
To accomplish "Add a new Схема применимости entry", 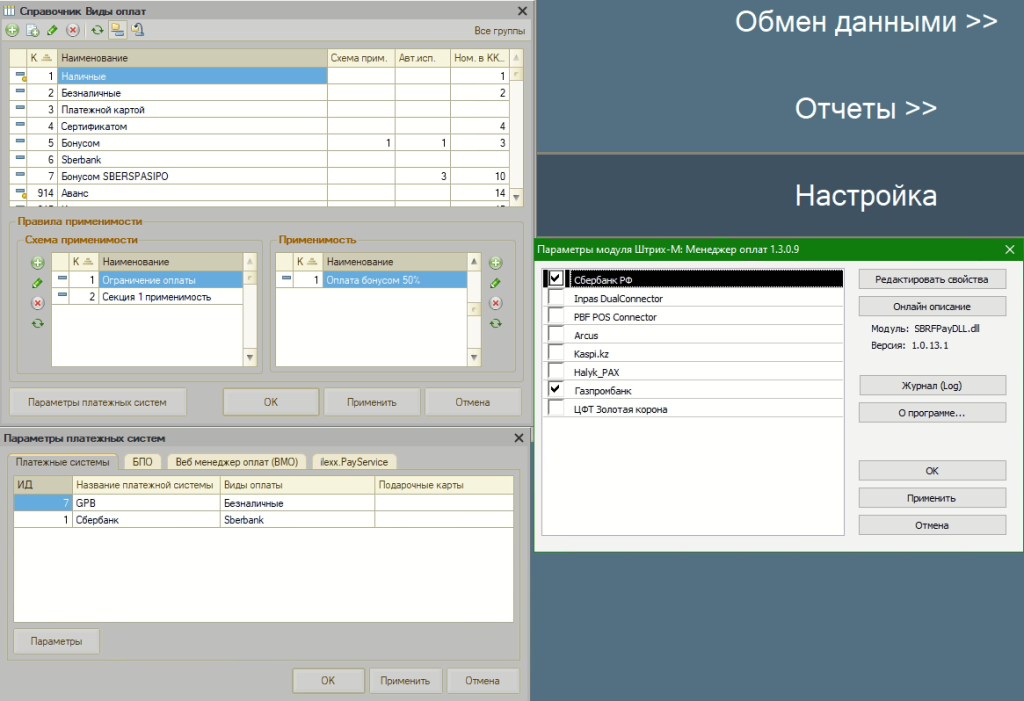I will [38, 263].
